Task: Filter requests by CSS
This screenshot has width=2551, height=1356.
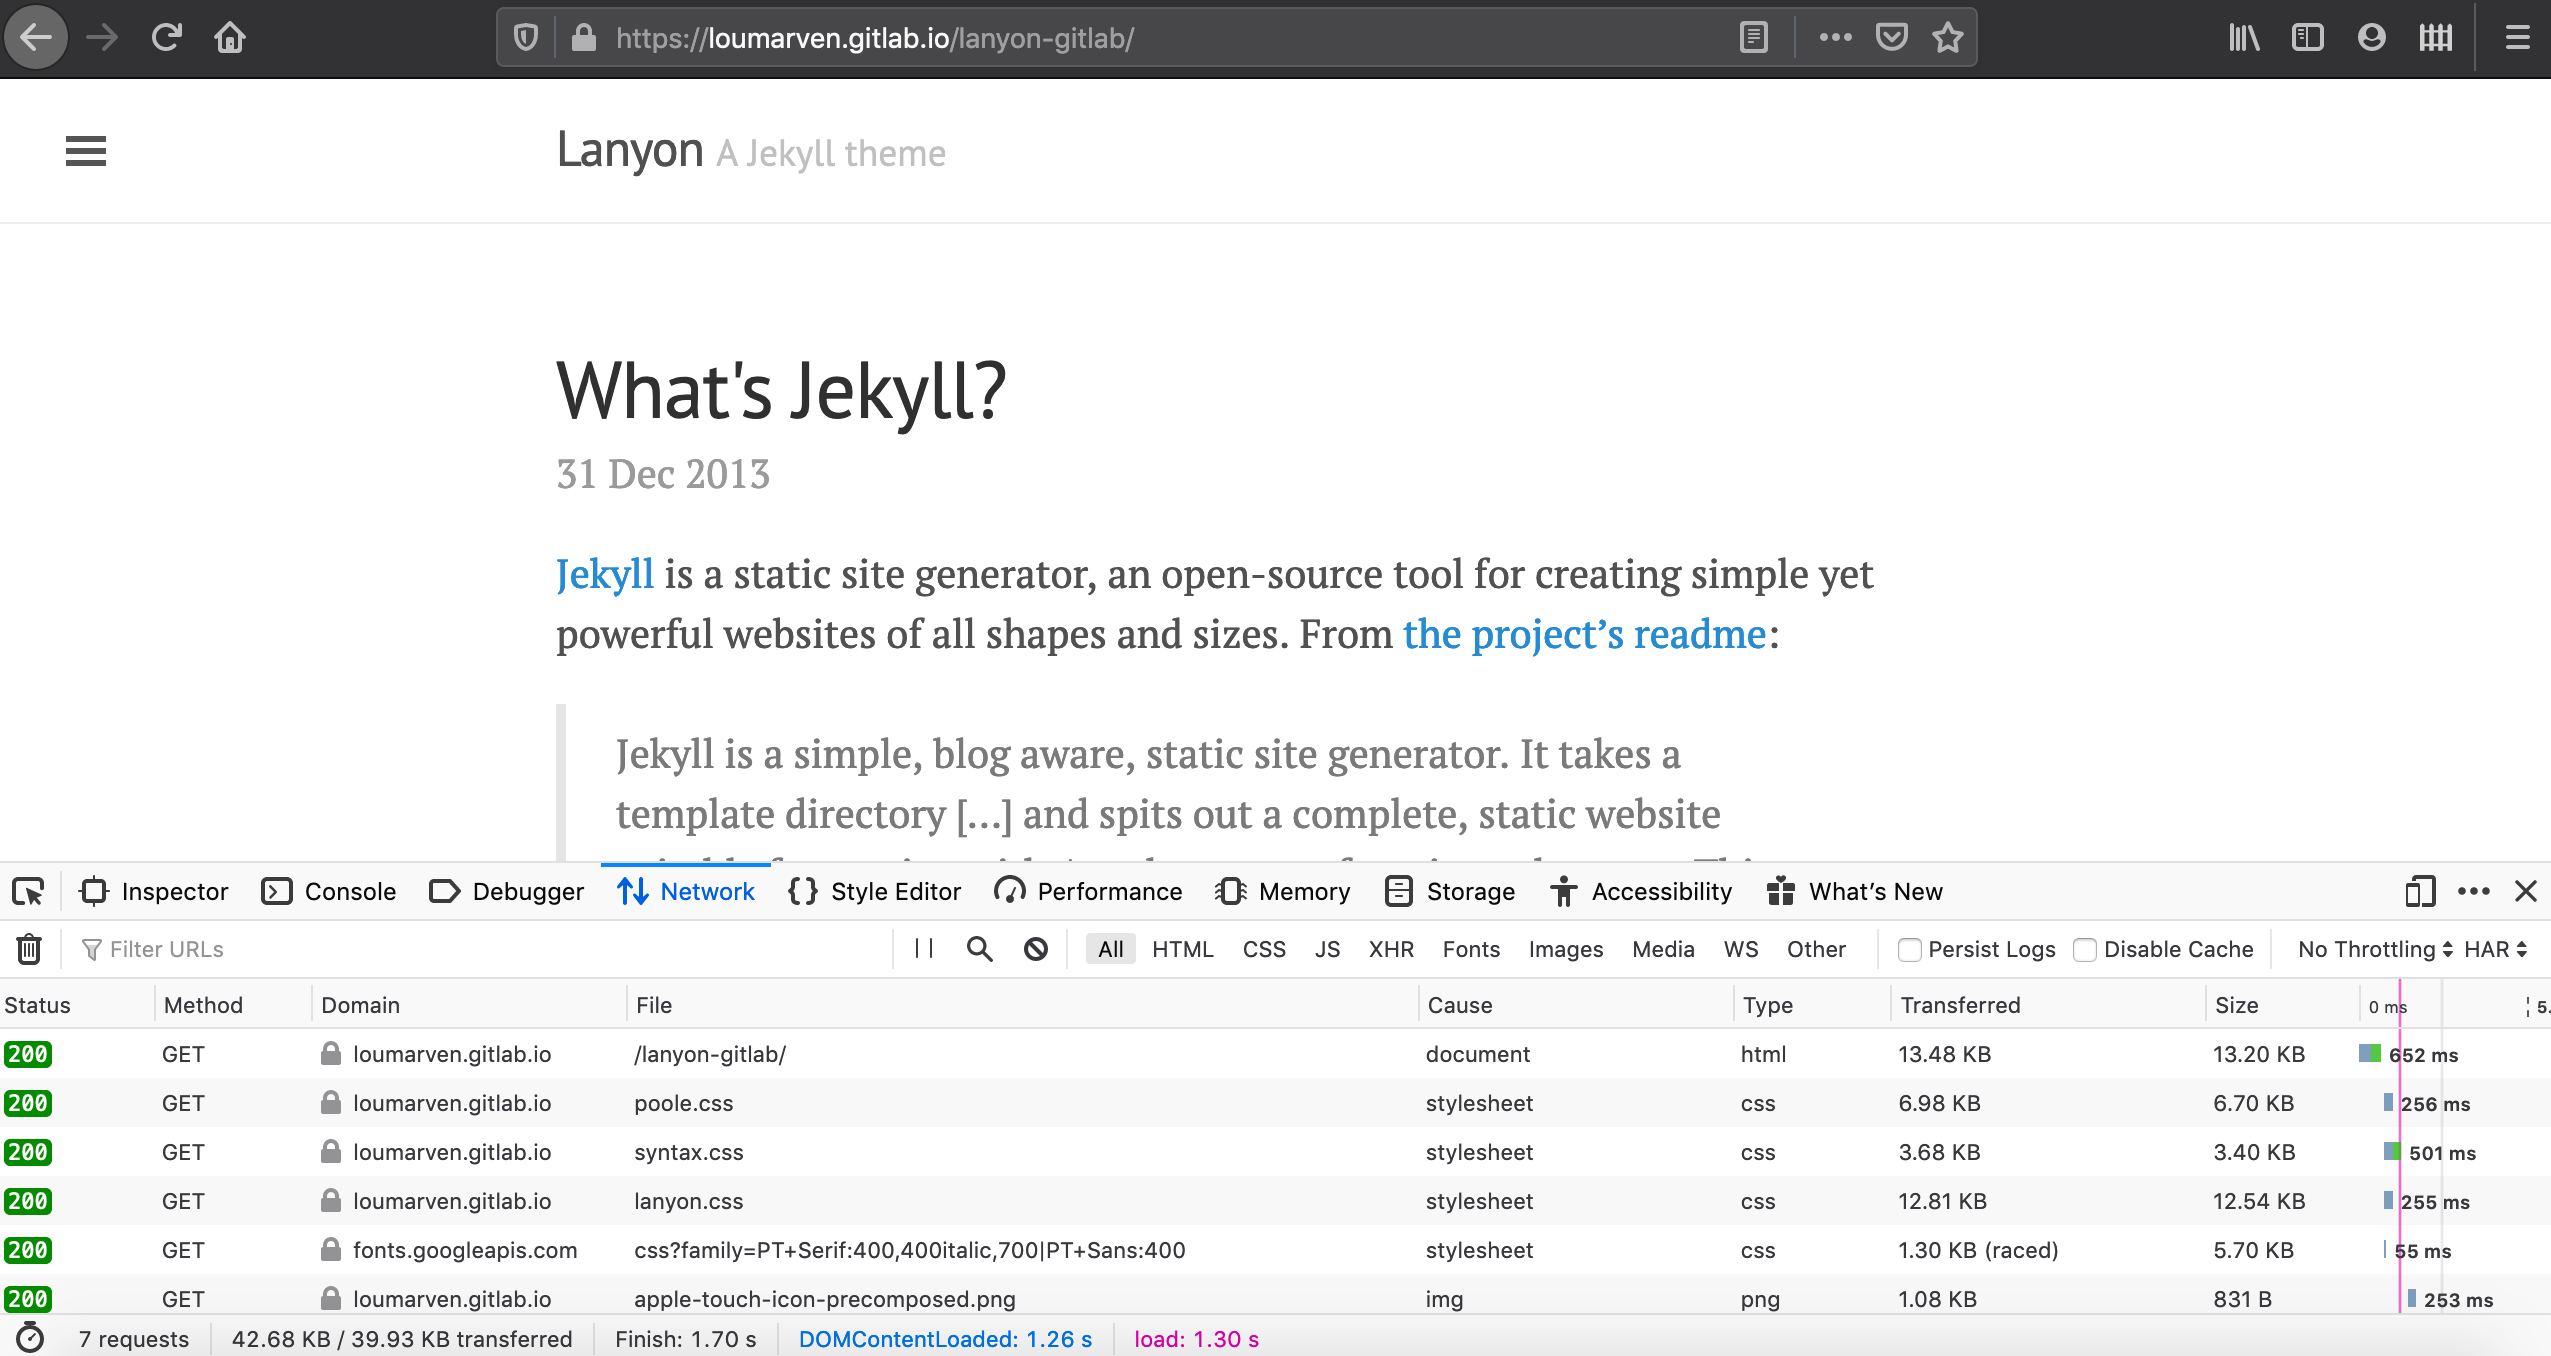Action: pyautogui.click(x=1264, y=949)
